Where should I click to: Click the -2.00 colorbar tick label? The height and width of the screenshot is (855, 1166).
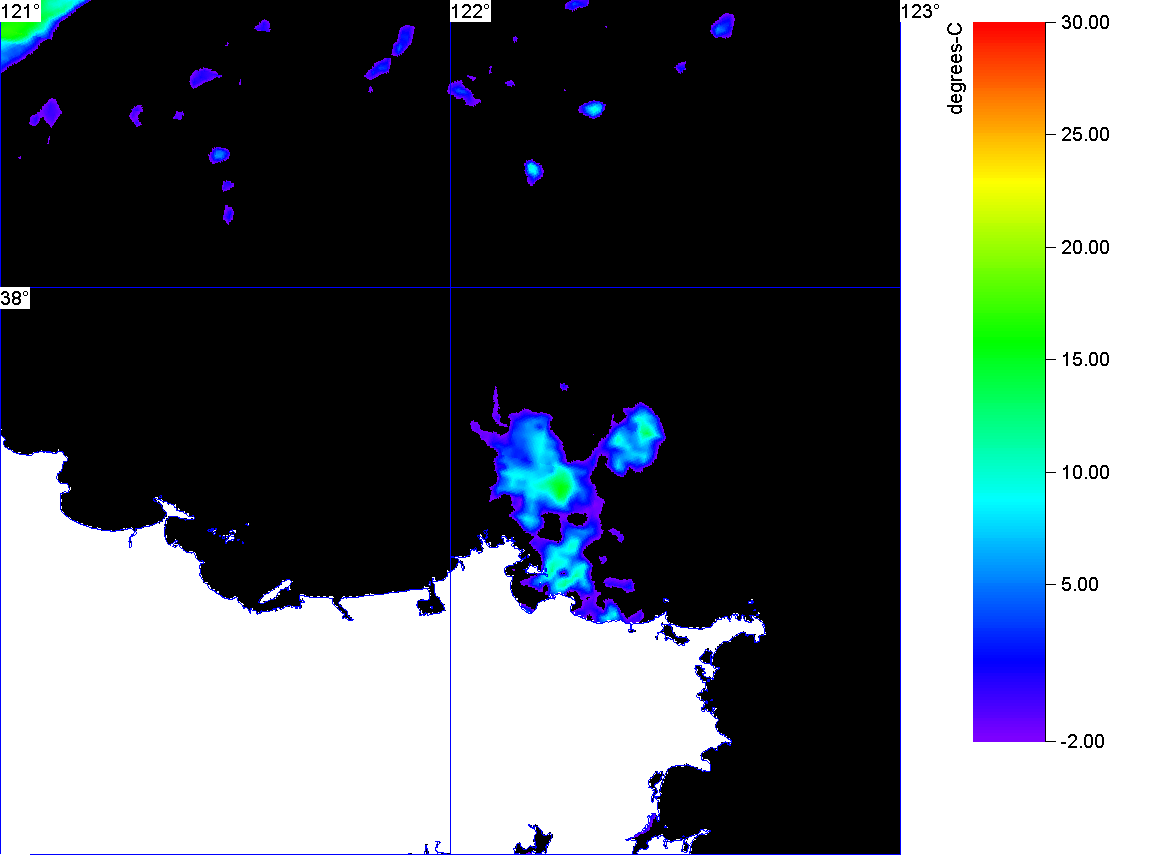click(1082, 741)
